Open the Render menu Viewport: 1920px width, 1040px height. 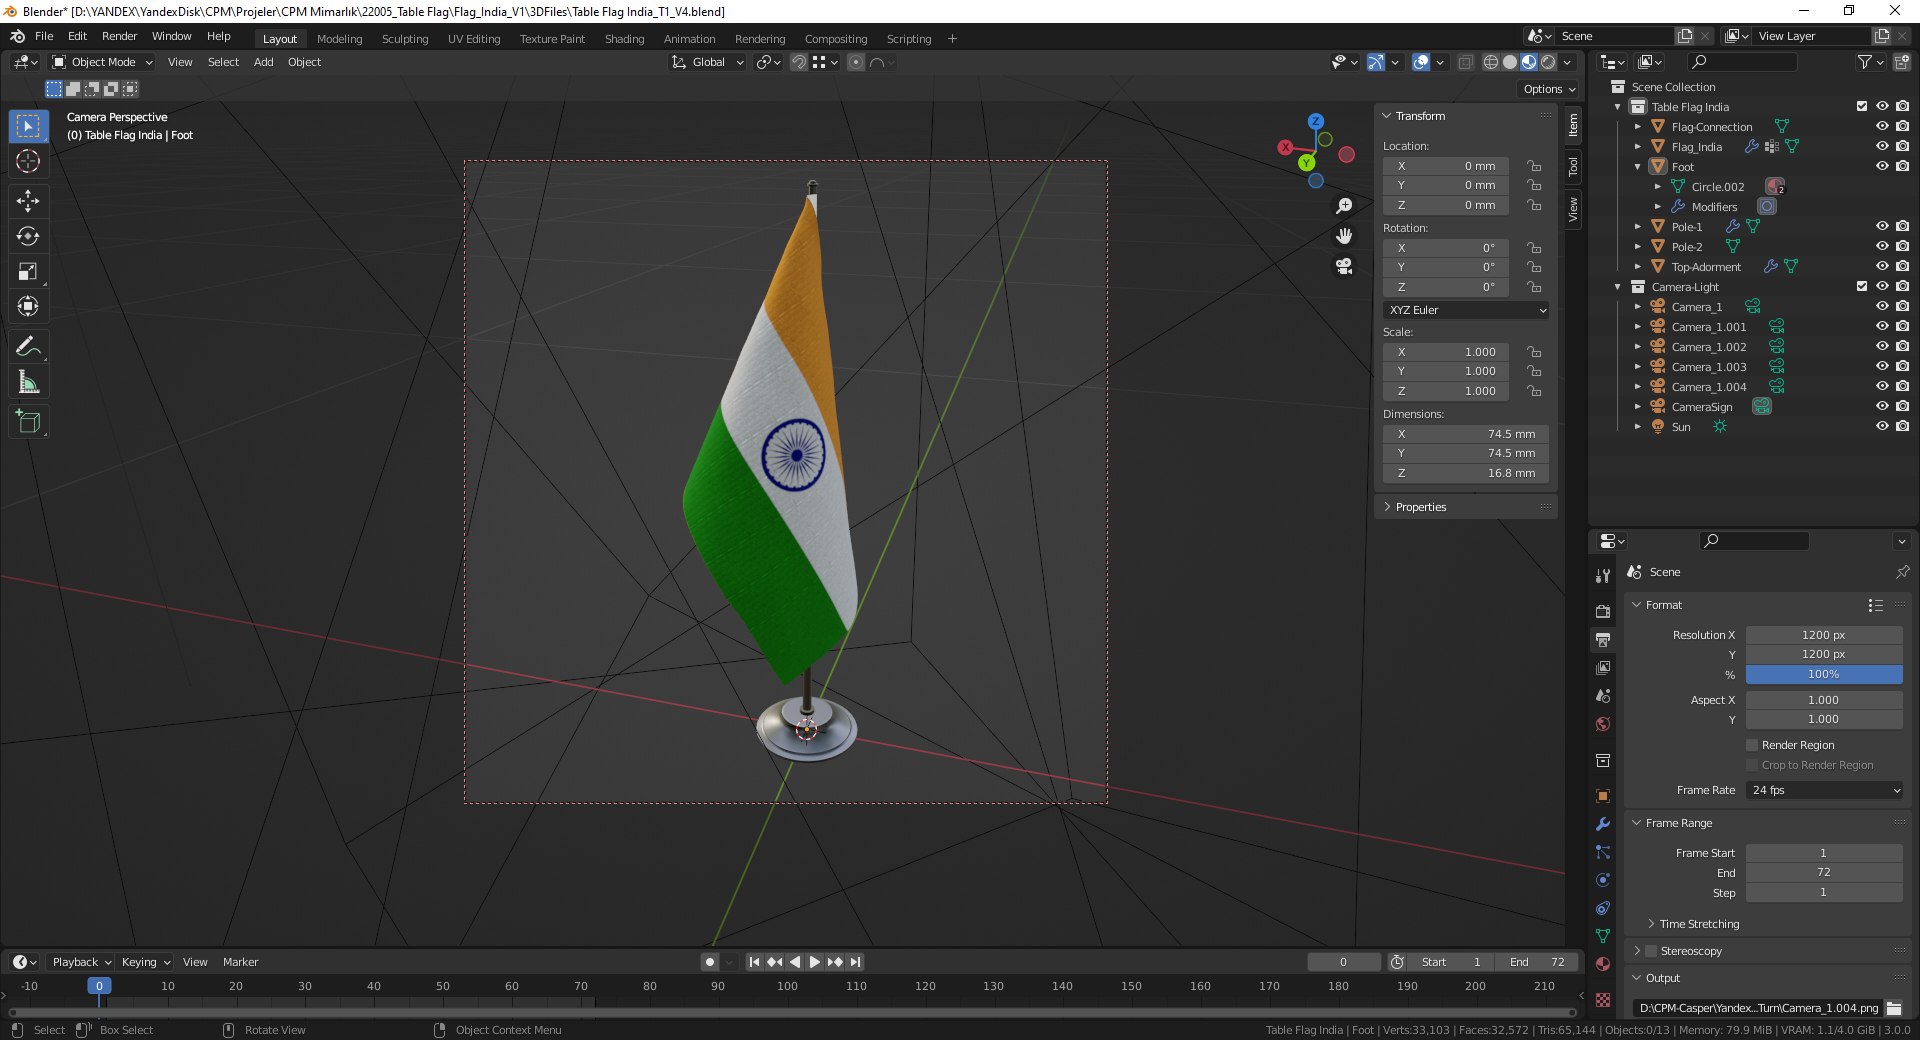pyautogui.click(x=119, y=36)
